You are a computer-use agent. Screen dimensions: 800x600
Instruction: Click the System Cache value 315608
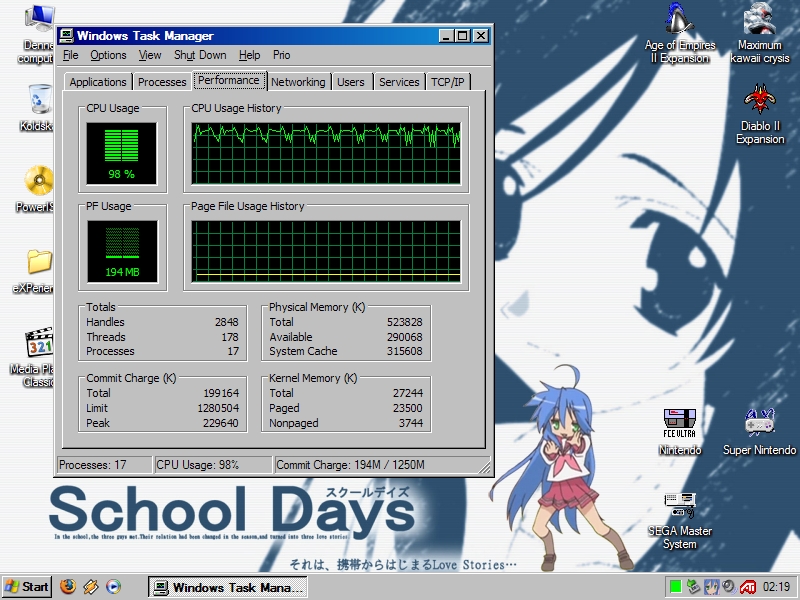(405, 351)
